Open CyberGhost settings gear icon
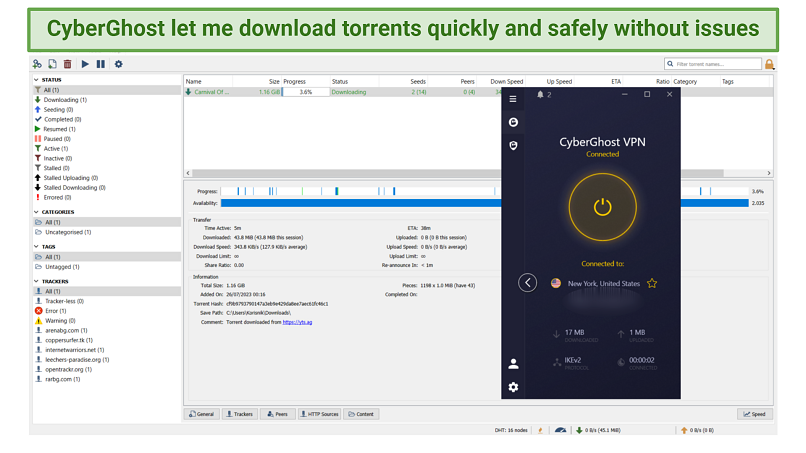Screen dimensions: 806x453 tap(513, 387)
